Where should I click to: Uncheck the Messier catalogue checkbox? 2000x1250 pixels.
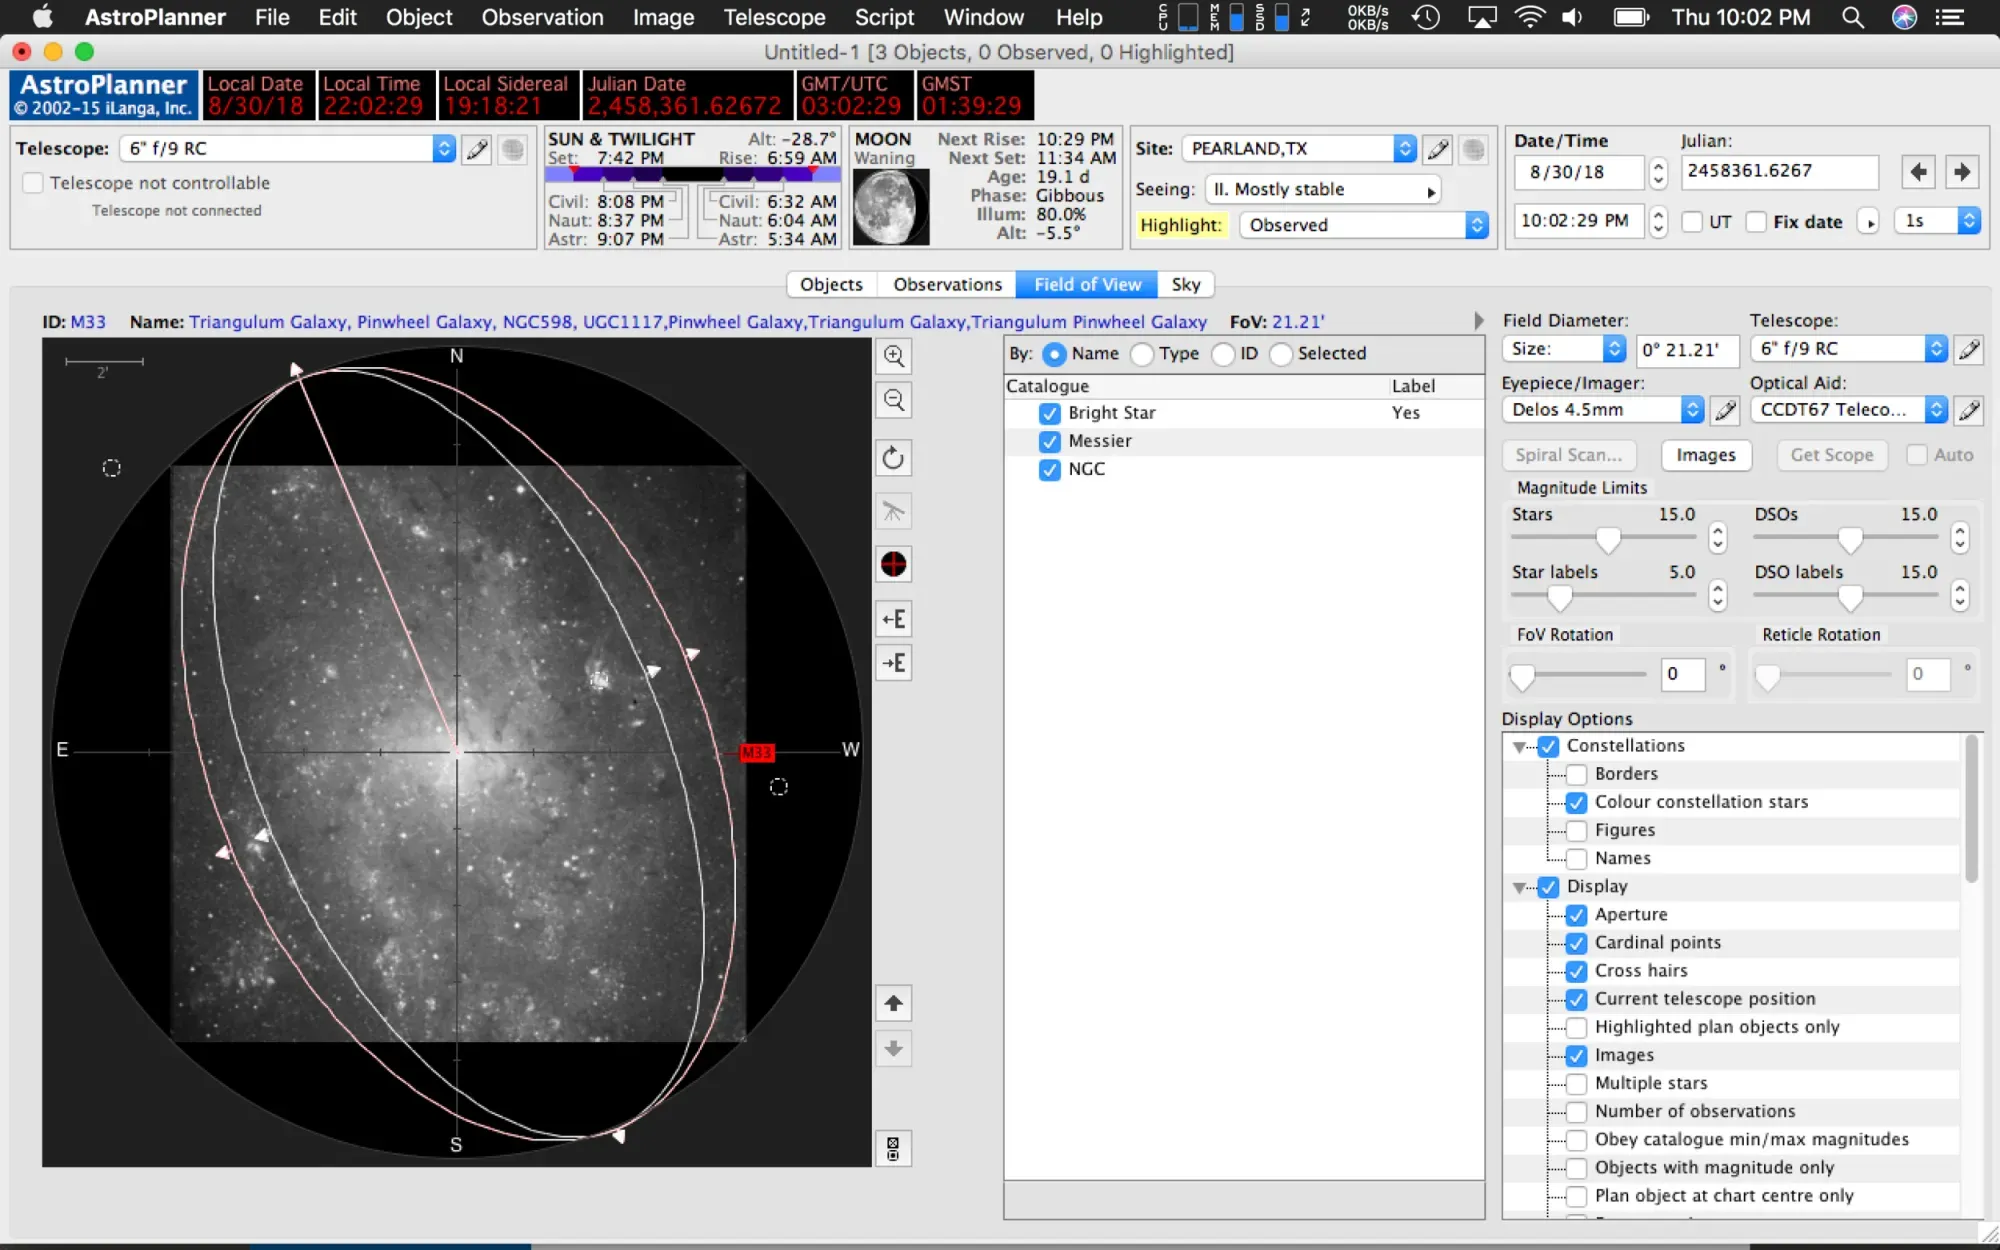pos(1049,442)
